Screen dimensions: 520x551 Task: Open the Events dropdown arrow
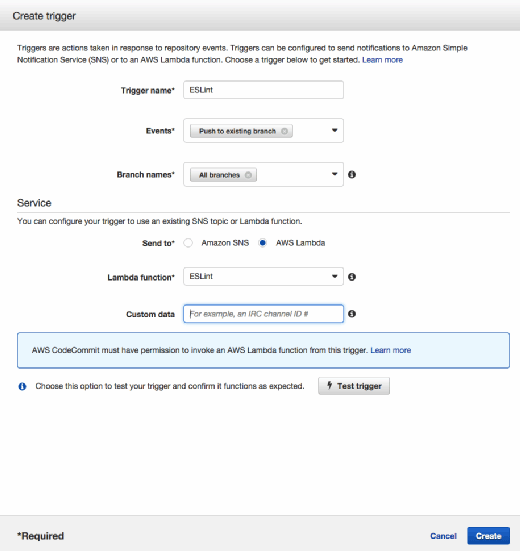(x=334, y=130)
